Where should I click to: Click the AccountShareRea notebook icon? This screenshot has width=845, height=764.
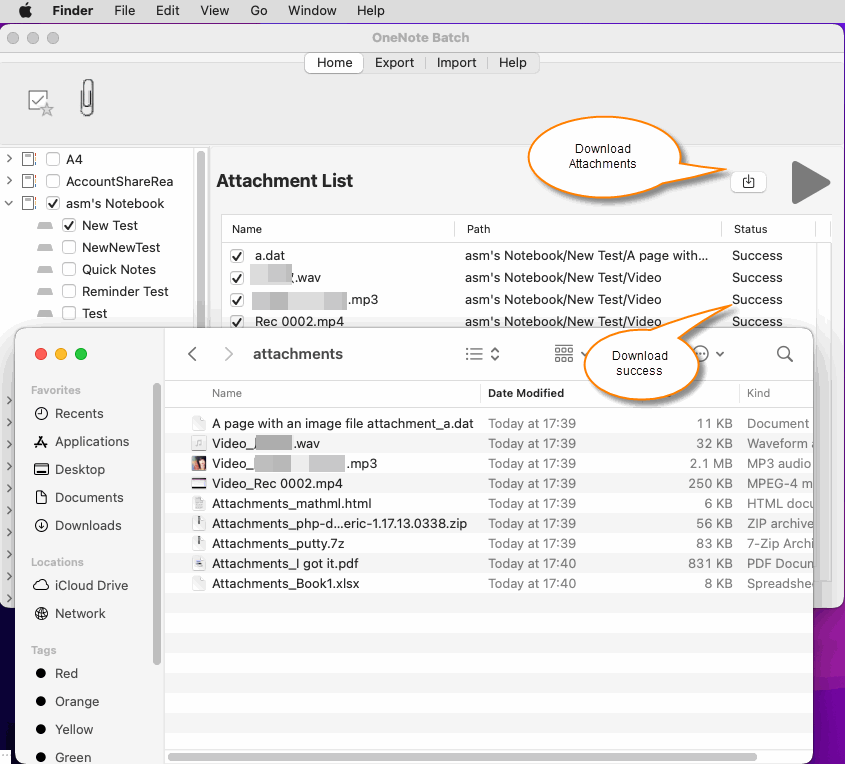tap(29, 181)
